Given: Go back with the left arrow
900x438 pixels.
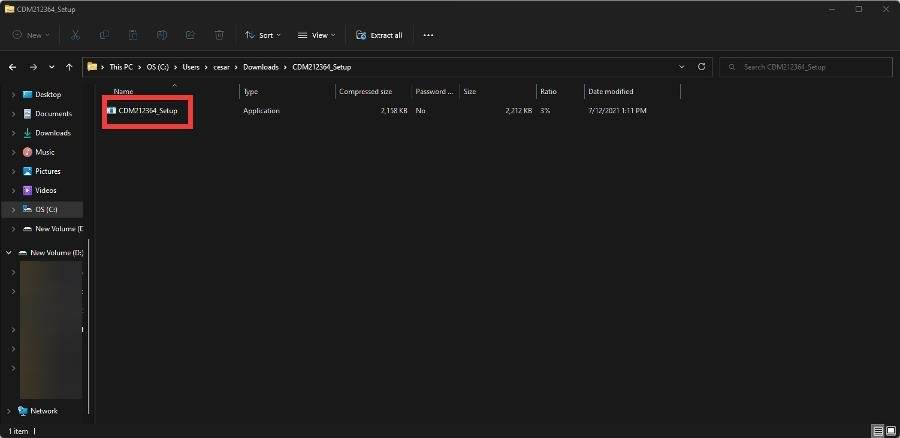Looking at the screenshot, I should (x=13, y=67).
